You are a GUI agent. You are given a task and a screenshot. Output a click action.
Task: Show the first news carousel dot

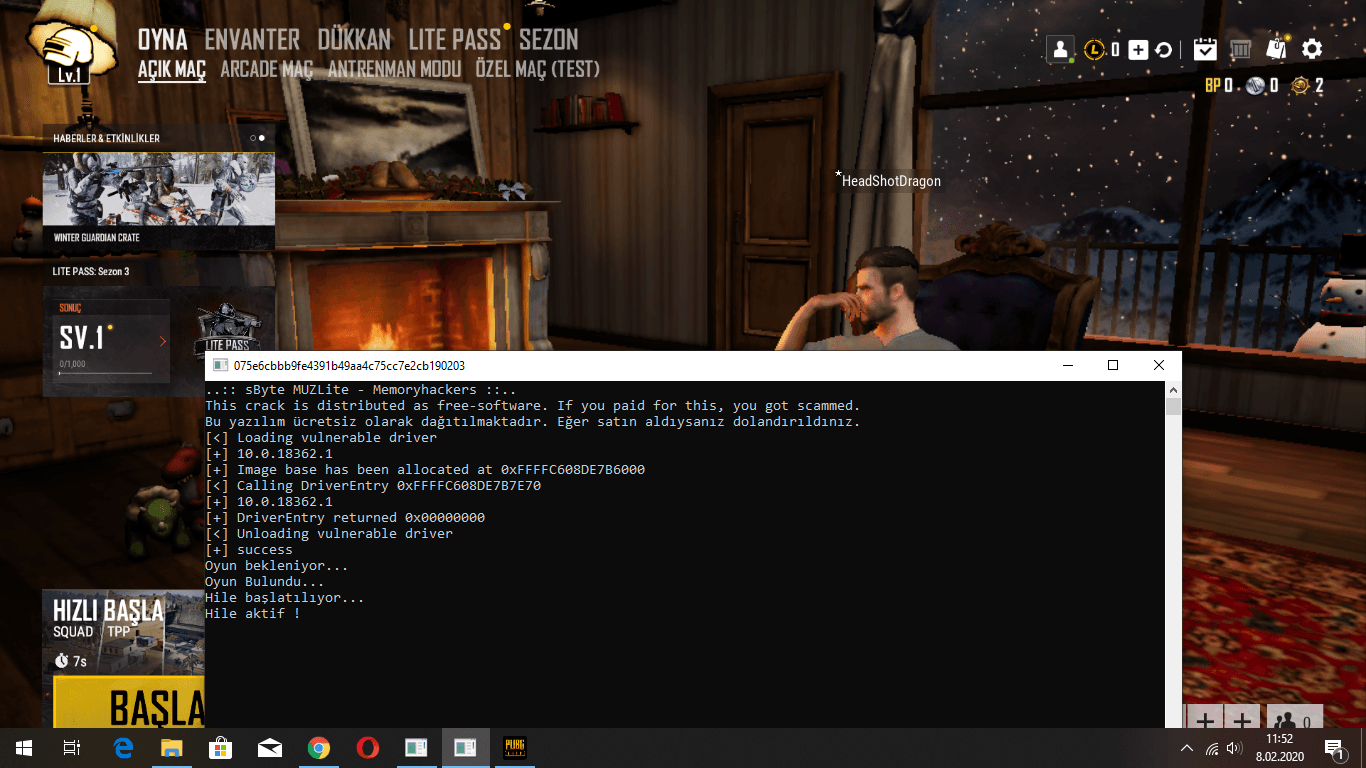point(253,138)
